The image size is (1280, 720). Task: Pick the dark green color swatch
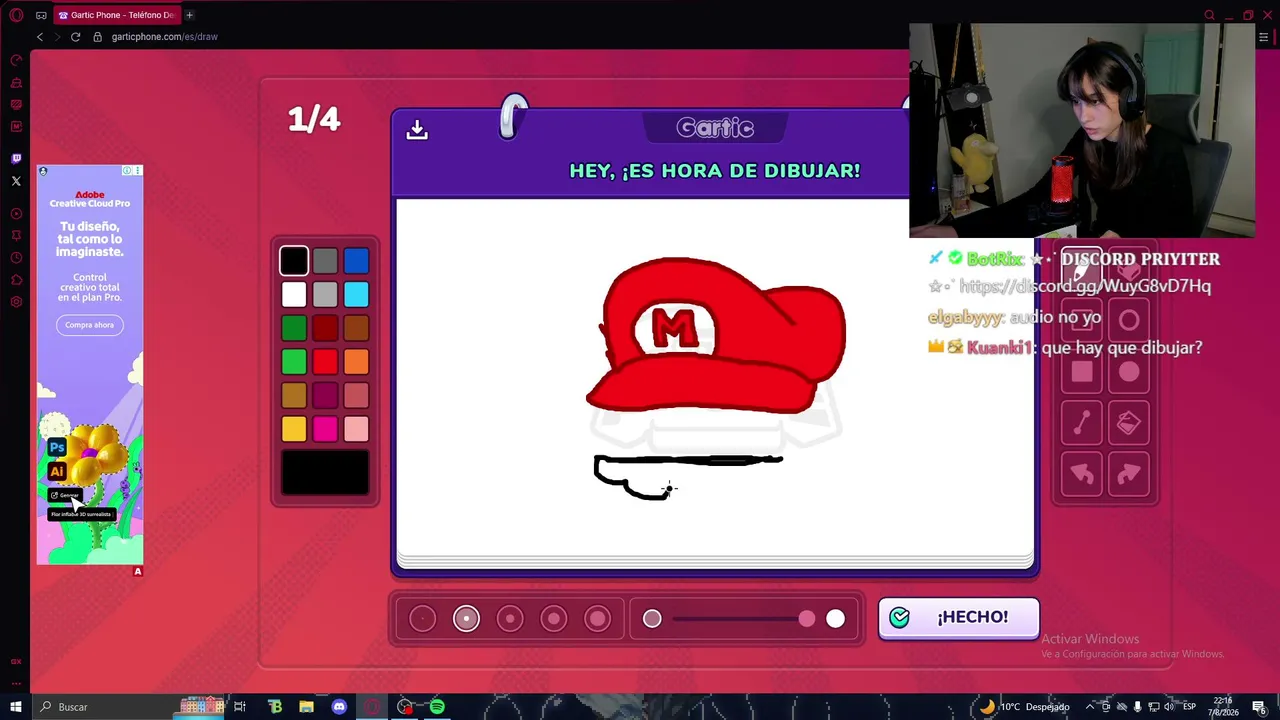(294, 328)
